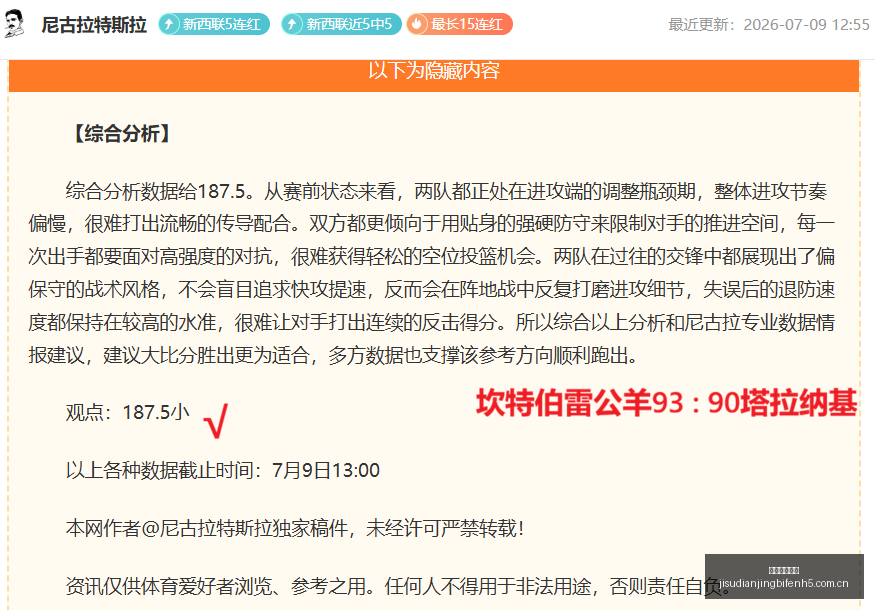875x610 pixels.
Task: Click the flame icon in 最长15连红 badge
Action: [x=417, y=24]
